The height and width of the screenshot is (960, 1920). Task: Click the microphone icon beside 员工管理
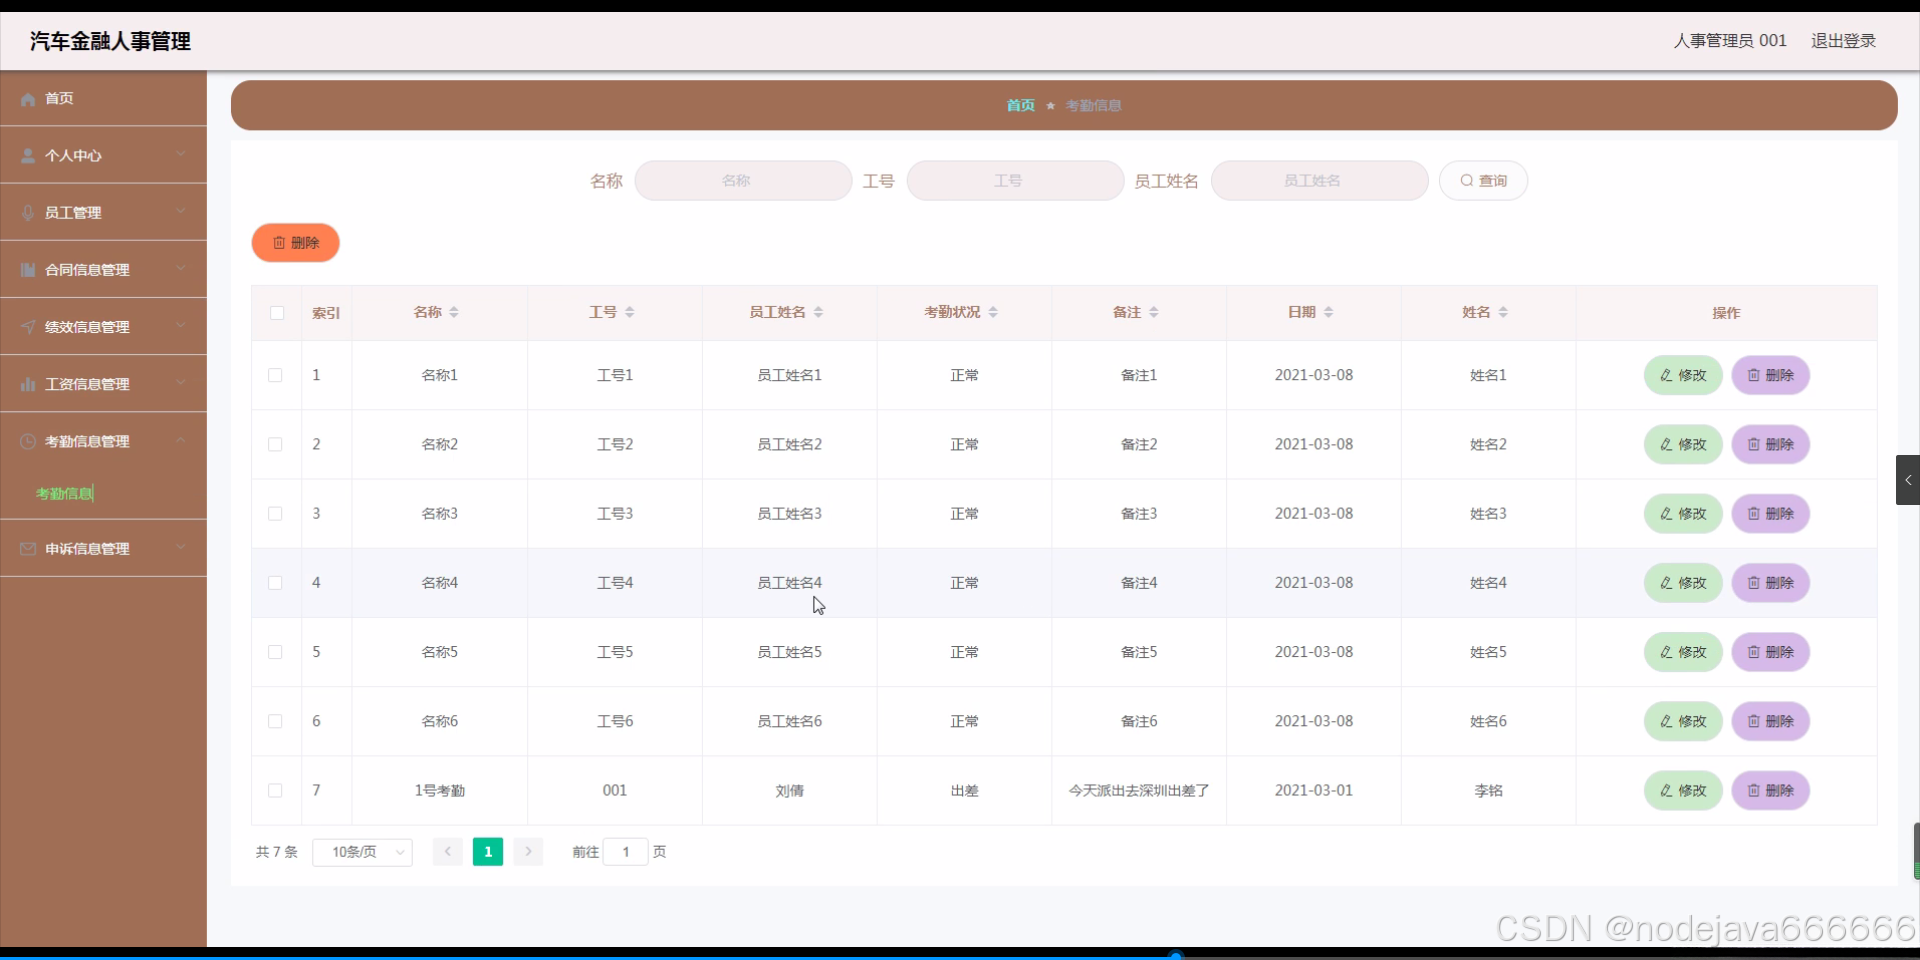[x=28, y=213]
